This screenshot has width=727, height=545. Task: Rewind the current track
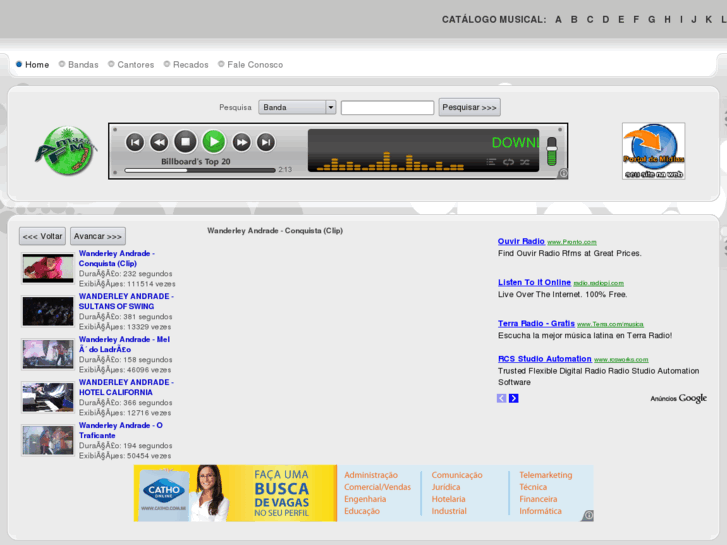pyautogui.click(x=159, y=142)
